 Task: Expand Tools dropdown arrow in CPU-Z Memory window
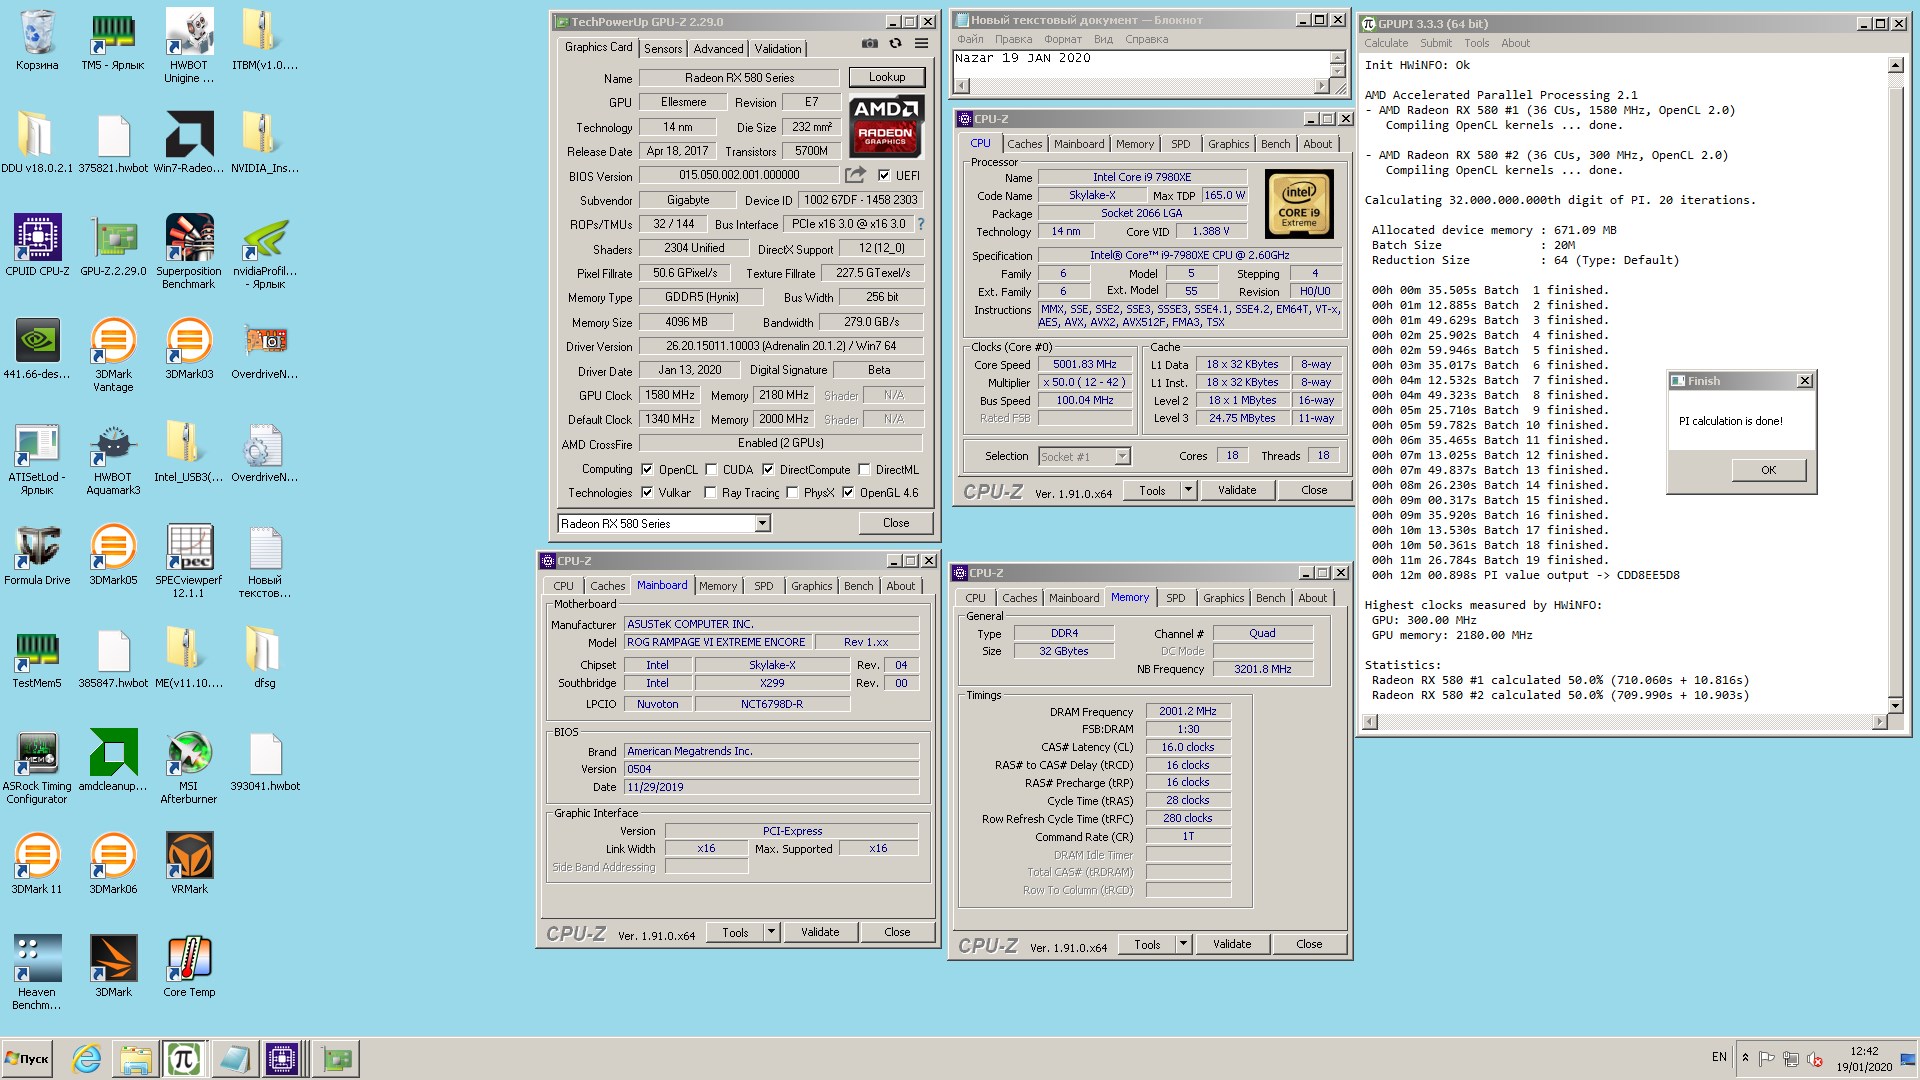1183,944
